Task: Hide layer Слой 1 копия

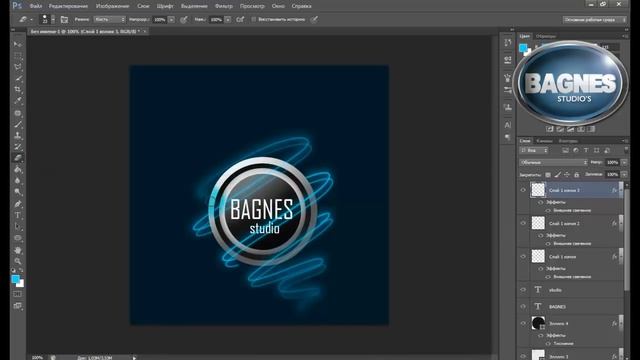Action: (x=523, y=257)
